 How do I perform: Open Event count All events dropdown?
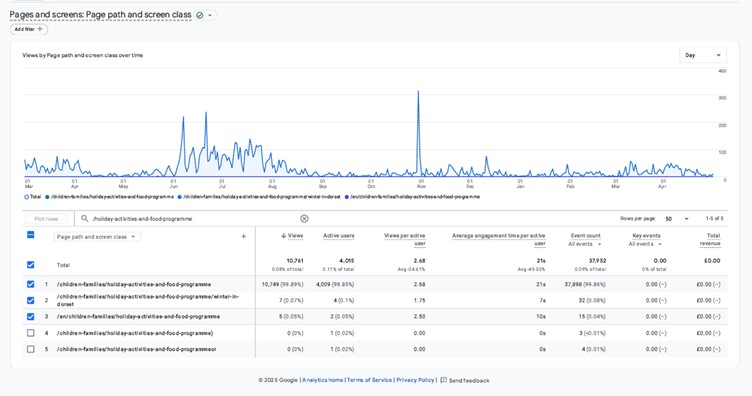(585, 244)
